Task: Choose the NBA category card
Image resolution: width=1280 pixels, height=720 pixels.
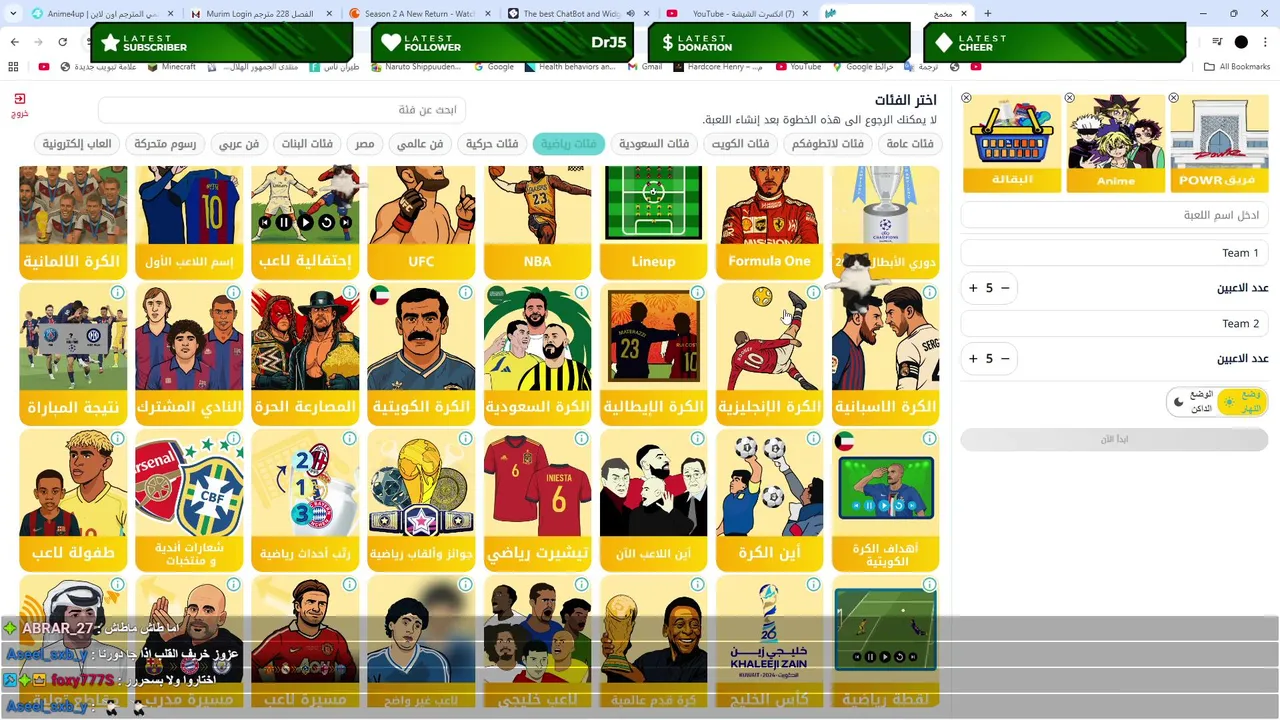Action: [537, 222]
